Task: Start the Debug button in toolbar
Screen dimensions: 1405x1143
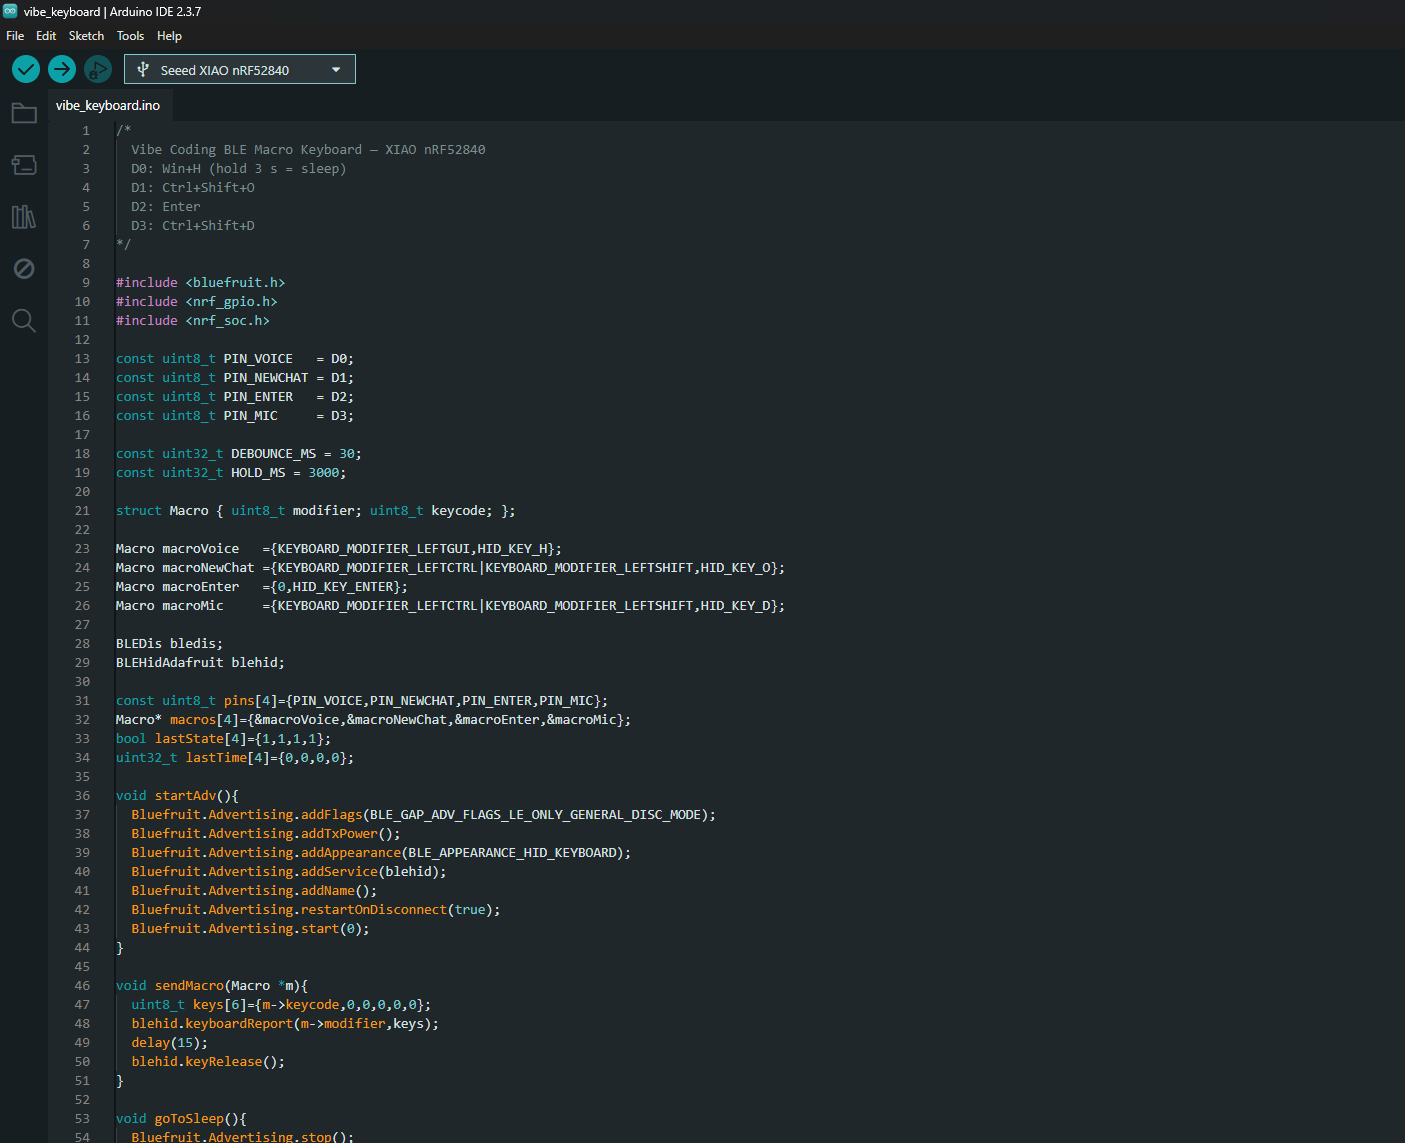Action: (x=98, y=69)
